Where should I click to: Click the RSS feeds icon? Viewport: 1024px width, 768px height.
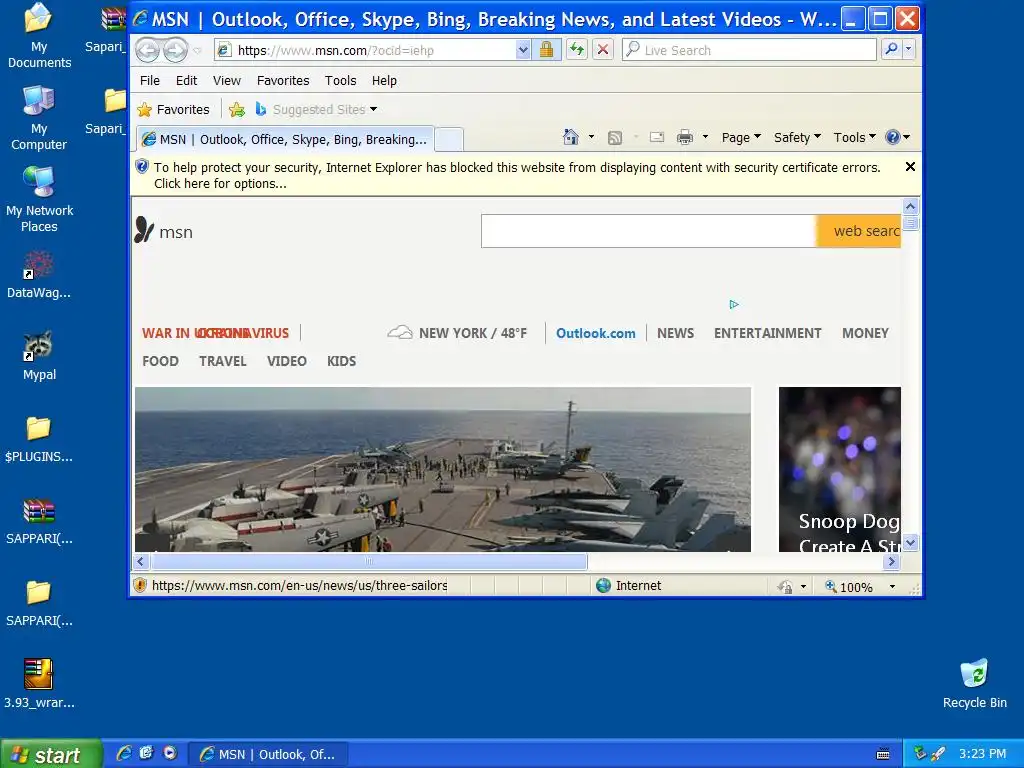pos(615,137)
